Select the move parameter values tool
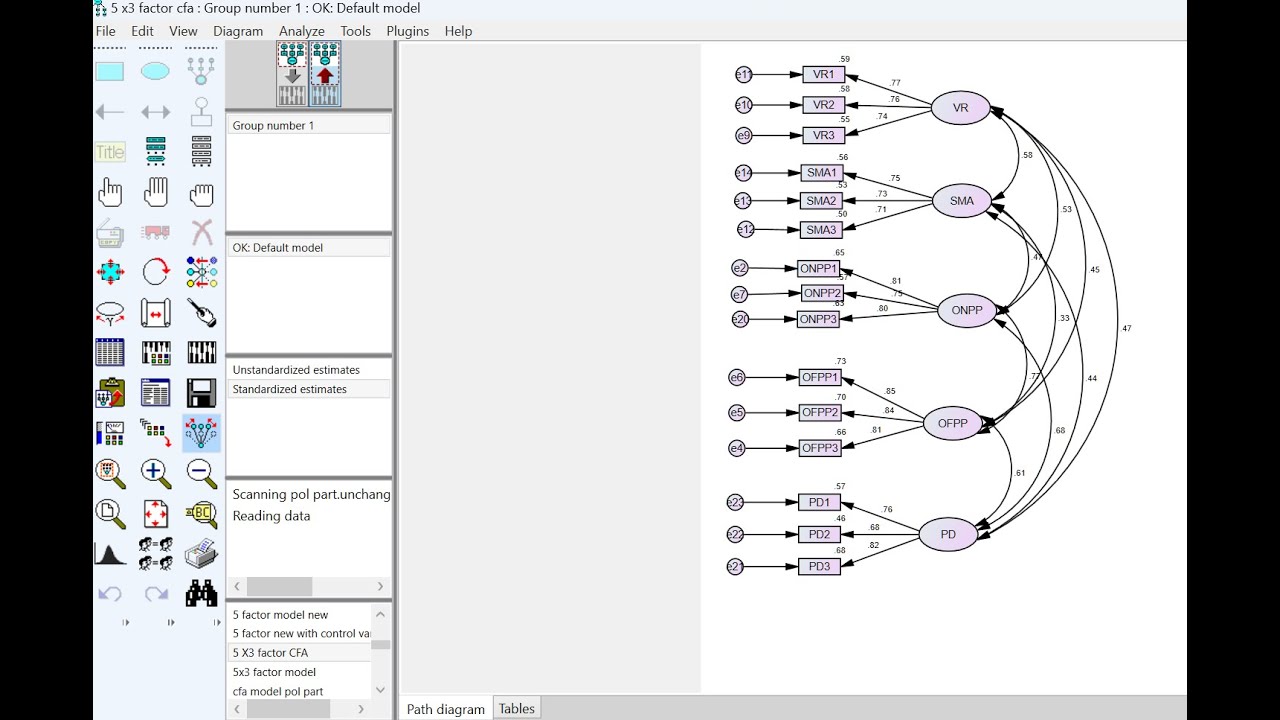This screenshot has width=1280, height=720. point(110,313)
